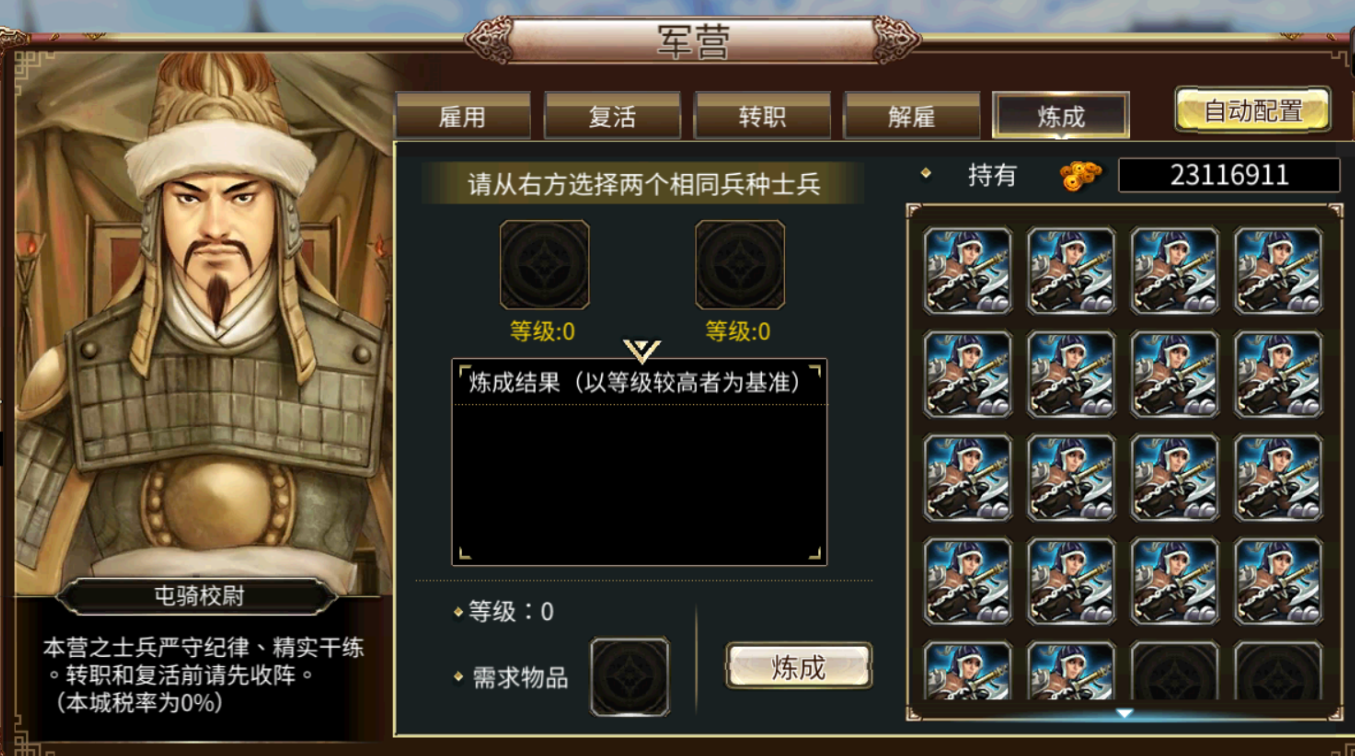Select the first soldier in the fourth row

pos(968,582)
